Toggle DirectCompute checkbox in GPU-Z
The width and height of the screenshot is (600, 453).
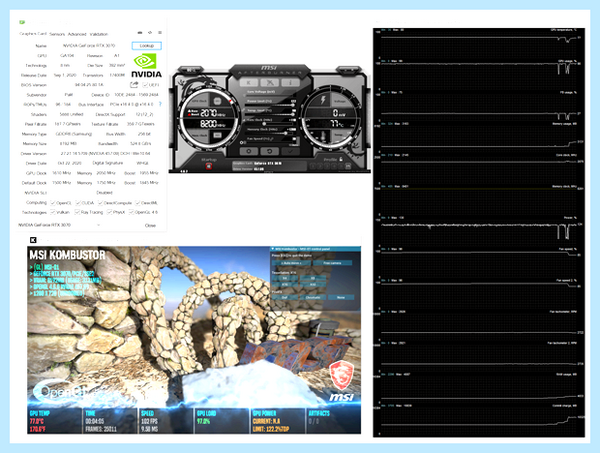click(x=100, y=203)
